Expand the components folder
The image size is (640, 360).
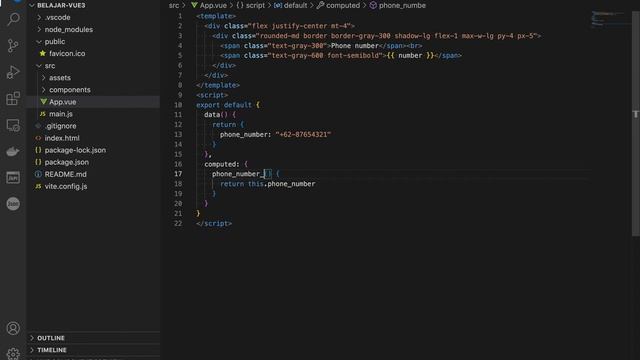[44, 90]
